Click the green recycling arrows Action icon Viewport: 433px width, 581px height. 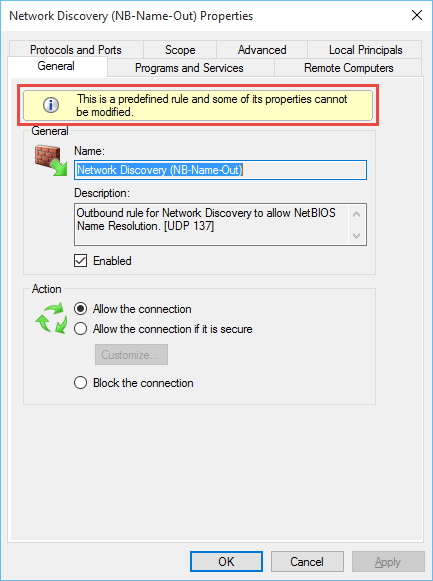51,318
